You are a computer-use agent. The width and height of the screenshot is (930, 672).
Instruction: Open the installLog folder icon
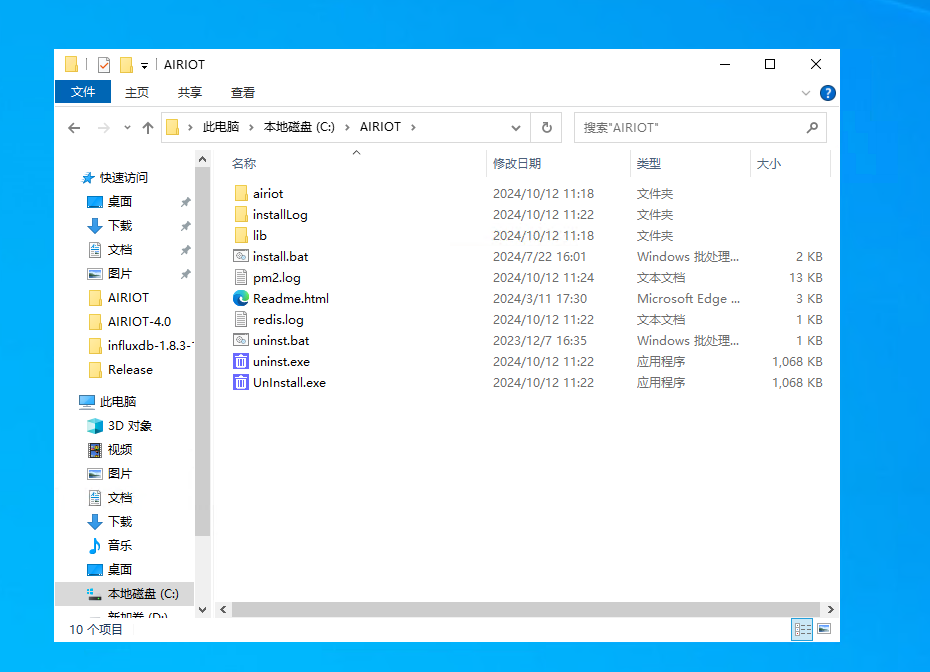click(241, 214)
